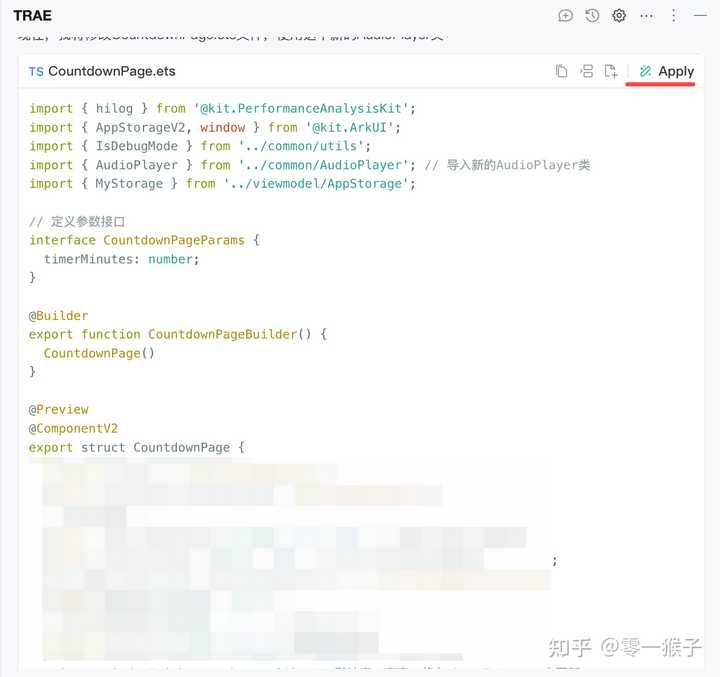Click the '@Preview' decorator
720x677 pixels.
[58, 410]
